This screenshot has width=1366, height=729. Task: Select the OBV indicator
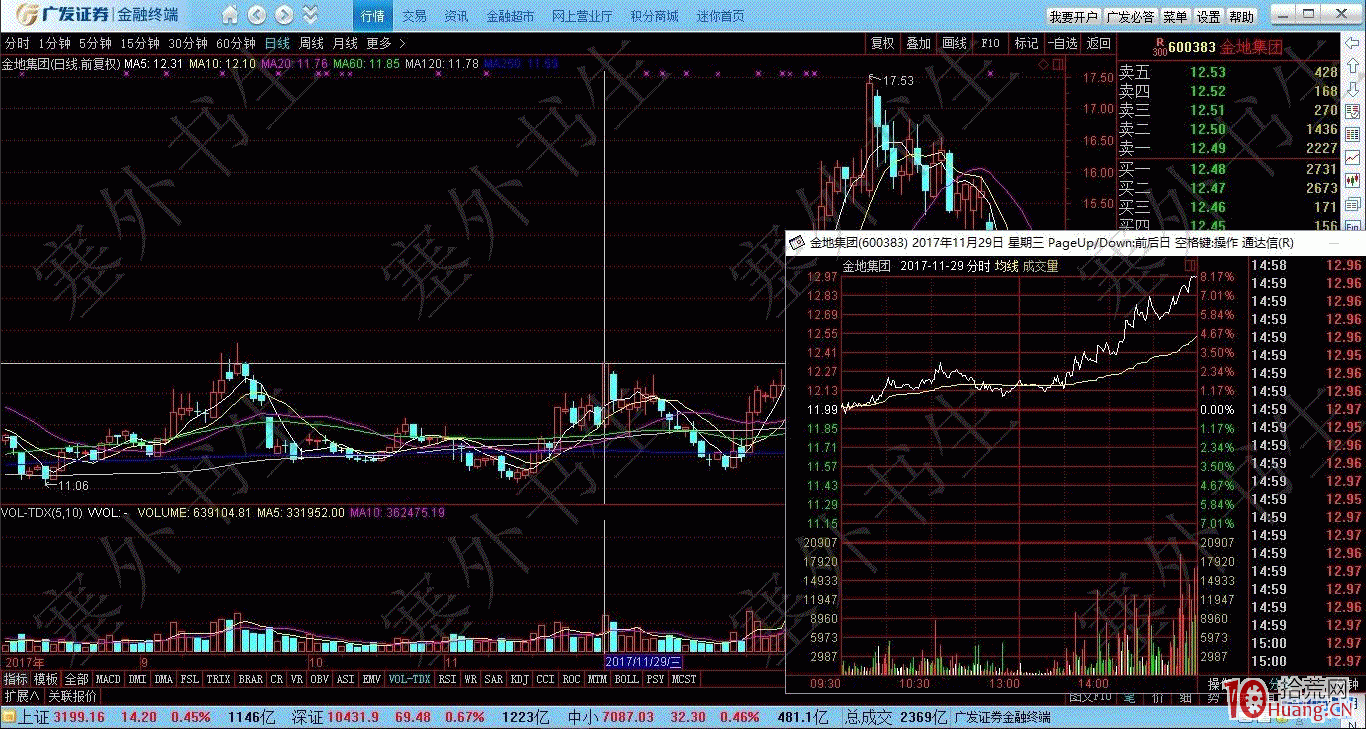tap(319, 679)
